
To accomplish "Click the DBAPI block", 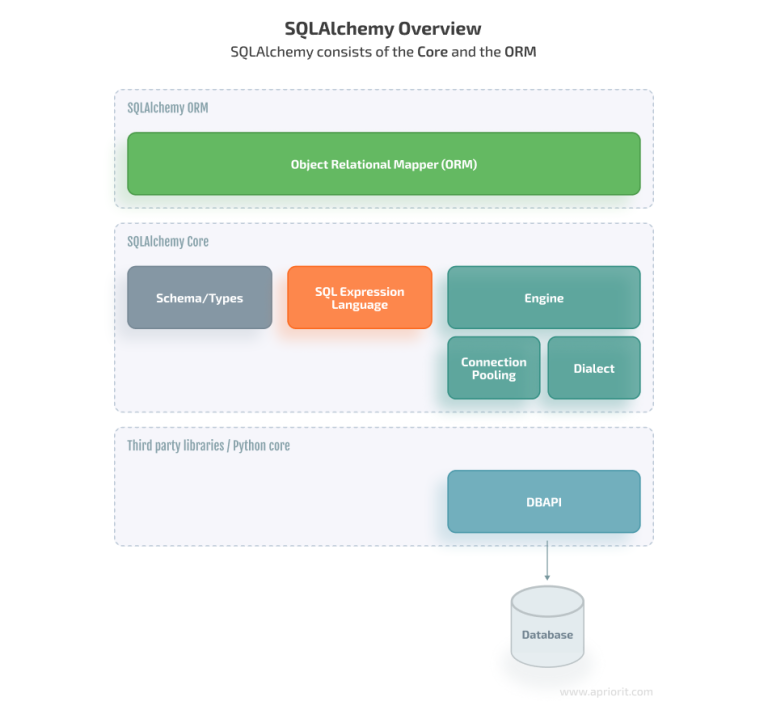I will pos(543,502).
